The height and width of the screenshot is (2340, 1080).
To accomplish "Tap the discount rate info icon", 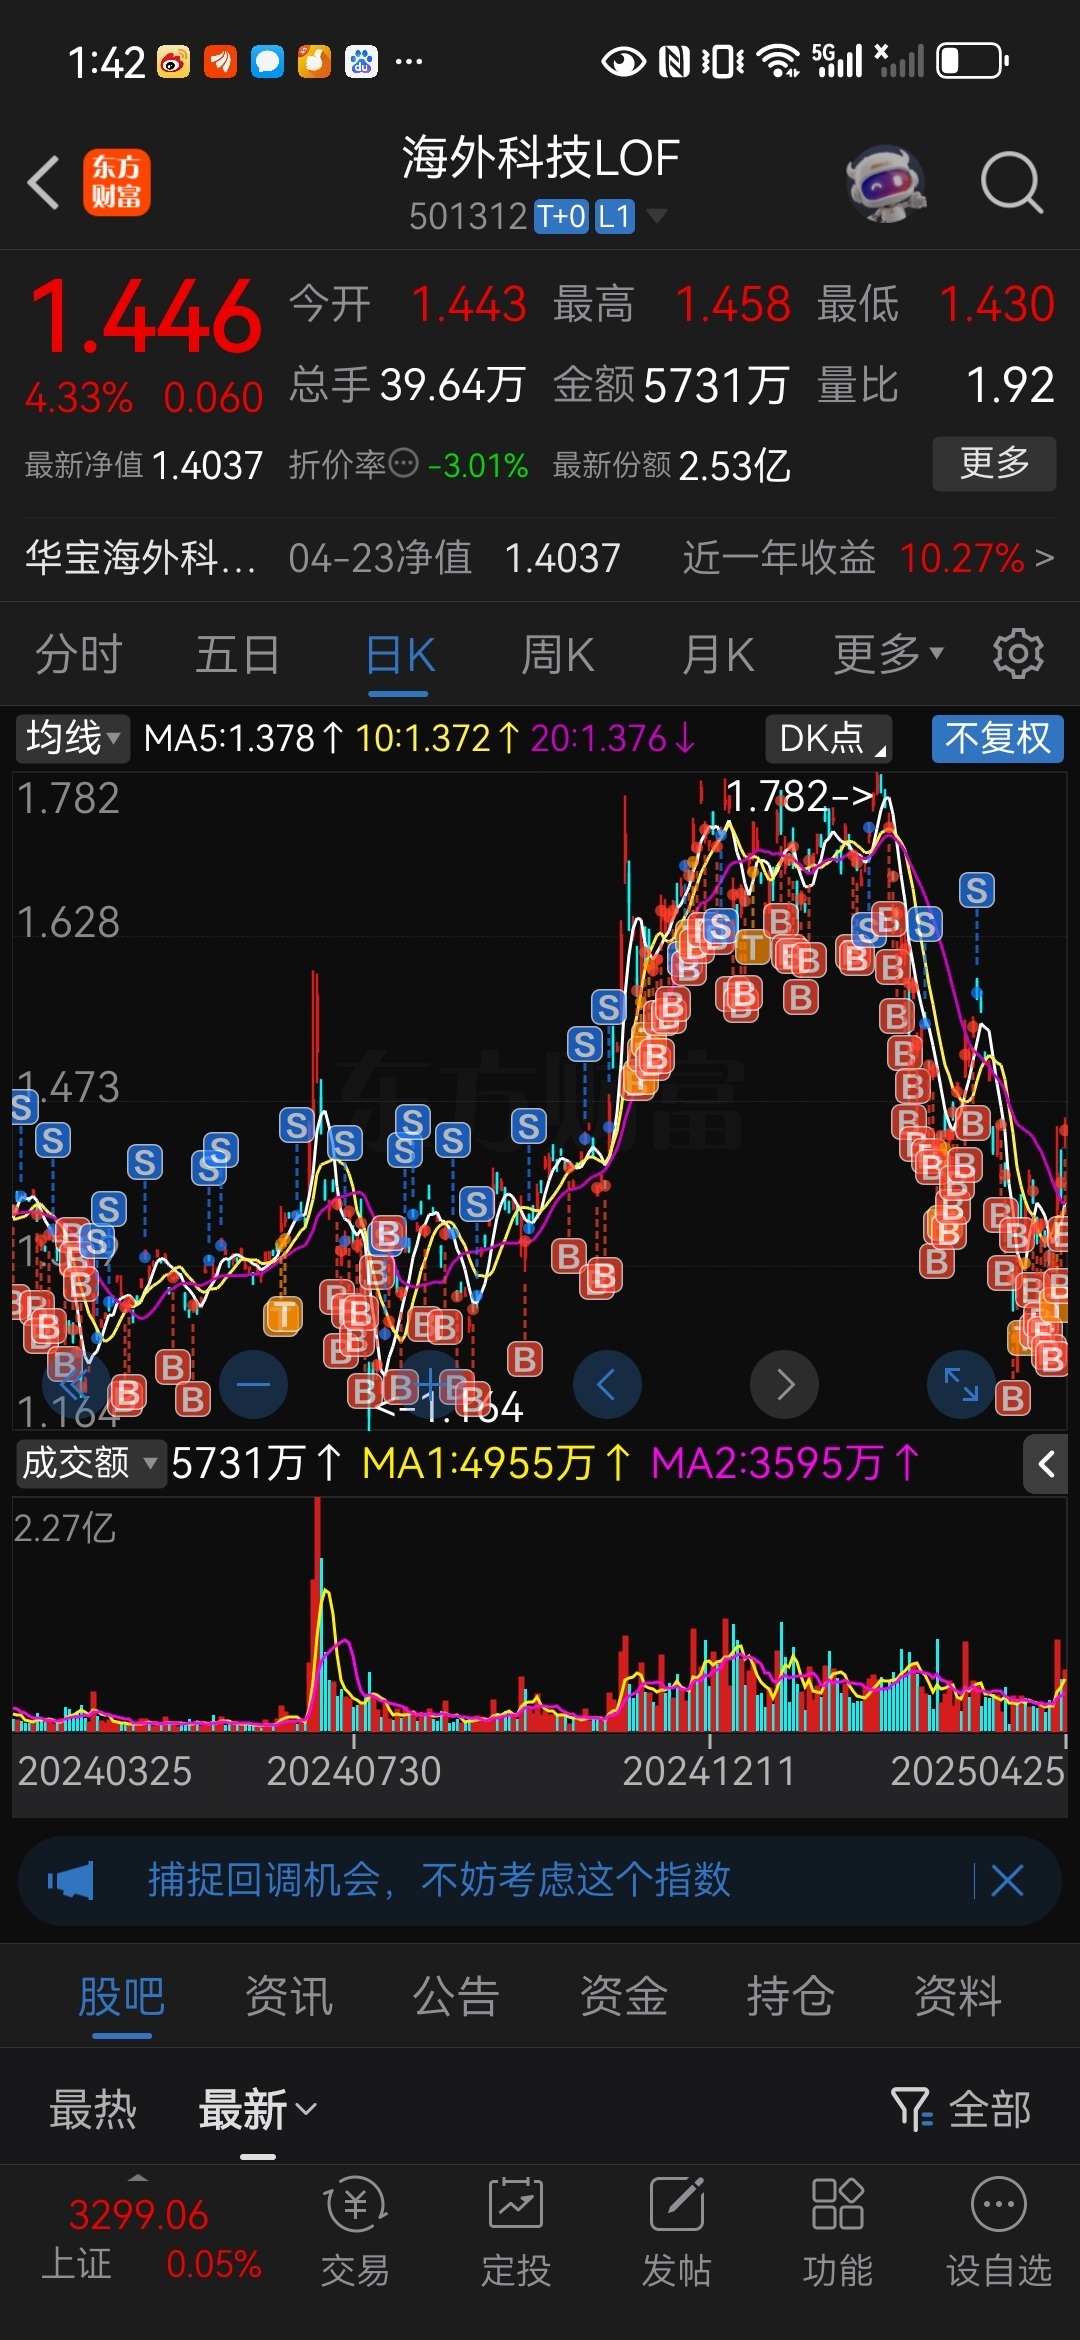I will pyautogui.click(x=403, y=463).
